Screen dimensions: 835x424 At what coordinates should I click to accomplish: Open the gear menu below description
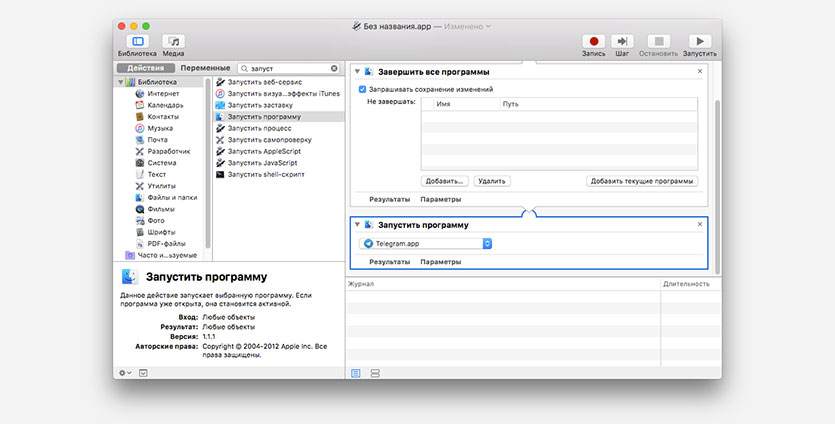(x=125, y=372)
